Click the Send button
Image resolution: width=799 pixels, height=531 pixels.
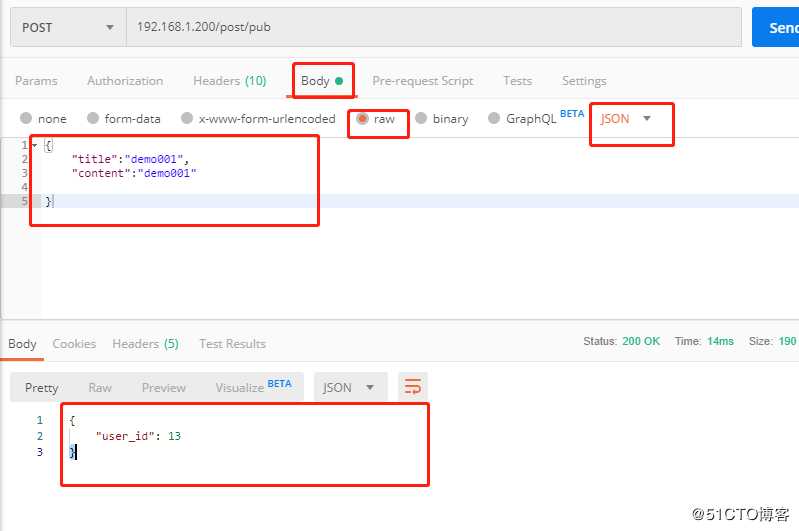point(776,28)
